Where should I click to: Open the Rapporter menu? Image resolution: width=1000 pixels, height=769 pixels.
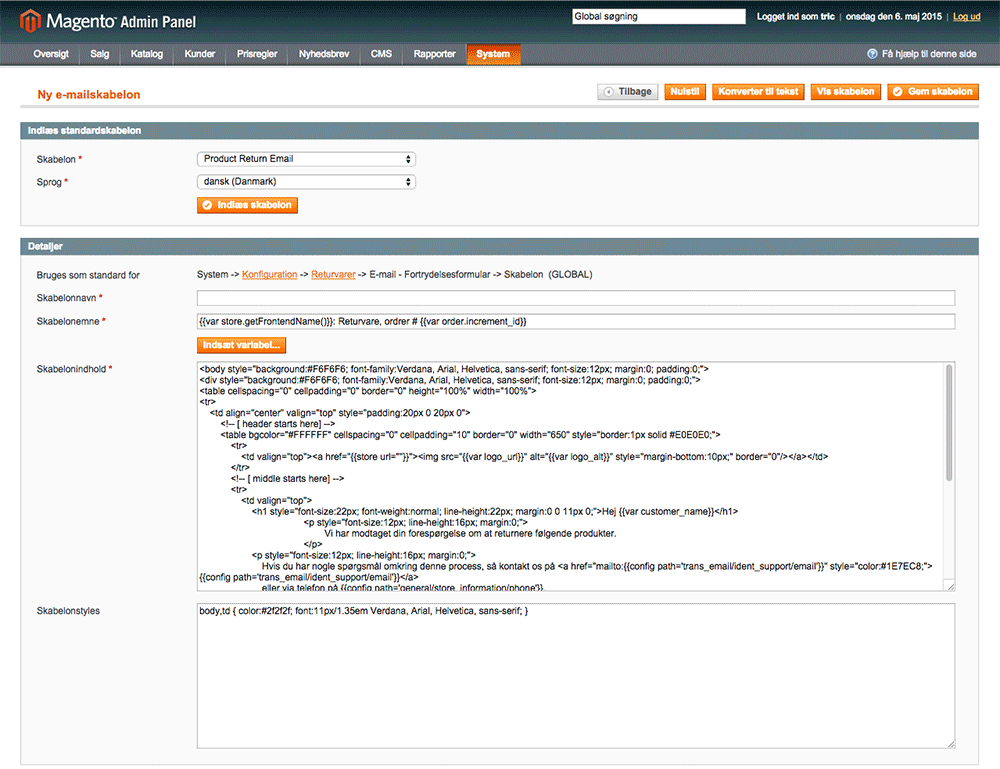click(x=435, y=54)
